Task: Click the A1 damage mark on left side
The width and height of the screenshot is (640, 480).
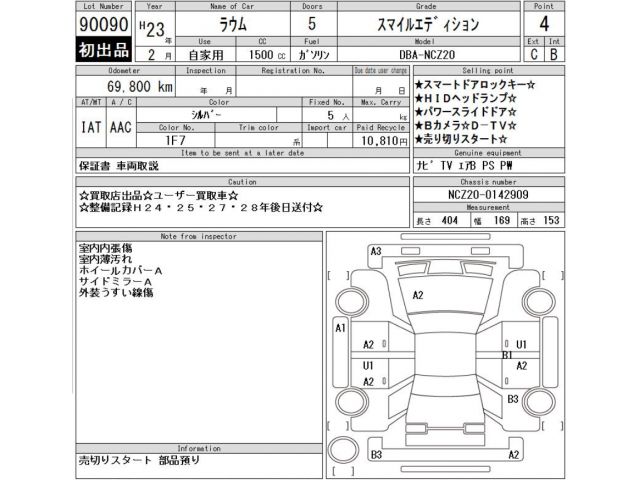Action: pyautogui.click(x=341, y=327)
